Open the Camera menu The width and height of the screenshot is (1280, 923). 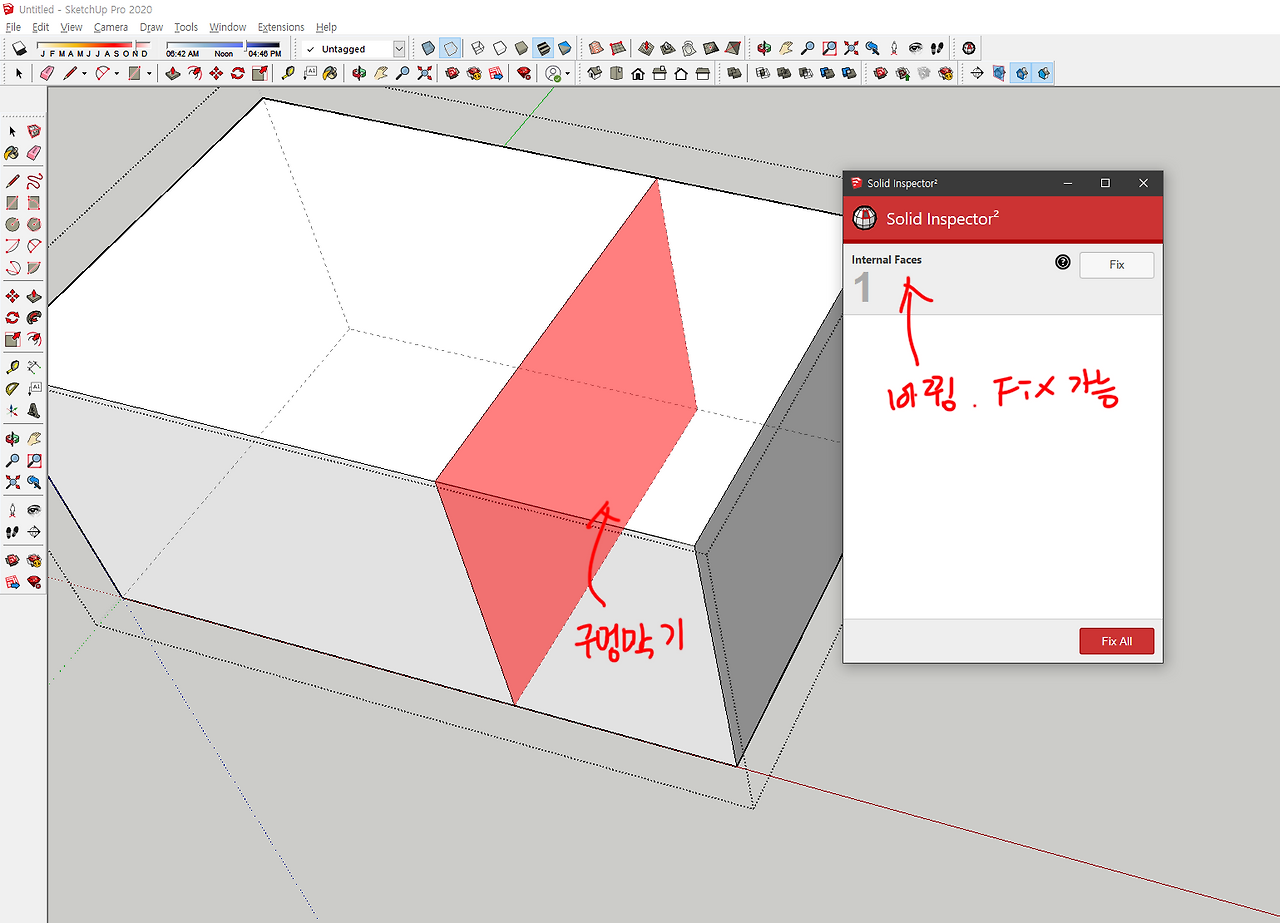(x=111, y=27)
